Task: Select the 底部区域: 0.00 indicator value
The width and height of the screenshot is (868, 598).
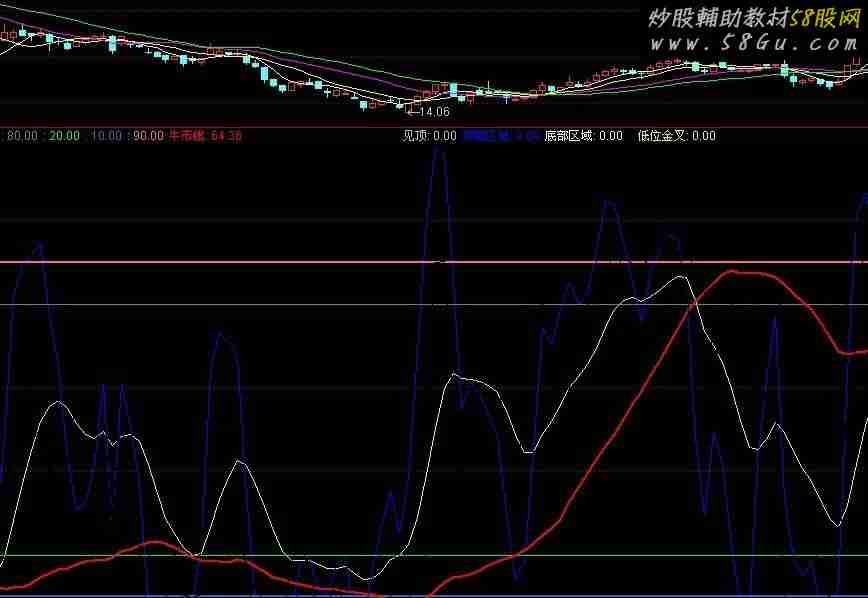Action: pos(583,136)
